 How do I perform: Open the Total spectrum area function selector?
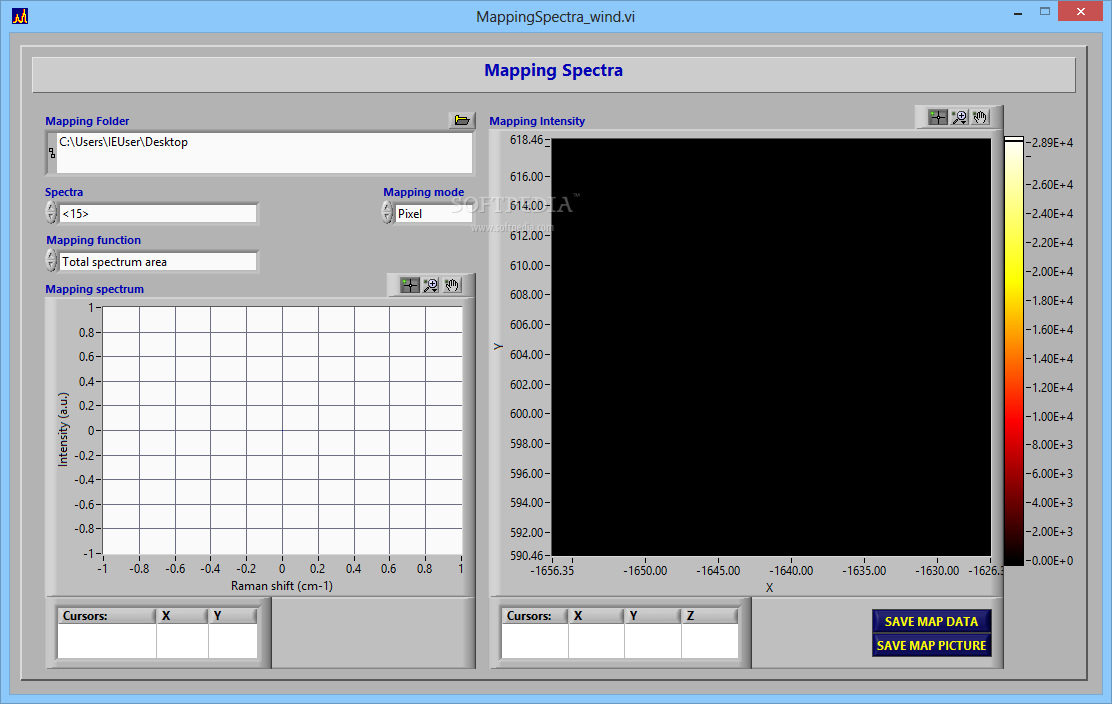(x=158, y=262)
